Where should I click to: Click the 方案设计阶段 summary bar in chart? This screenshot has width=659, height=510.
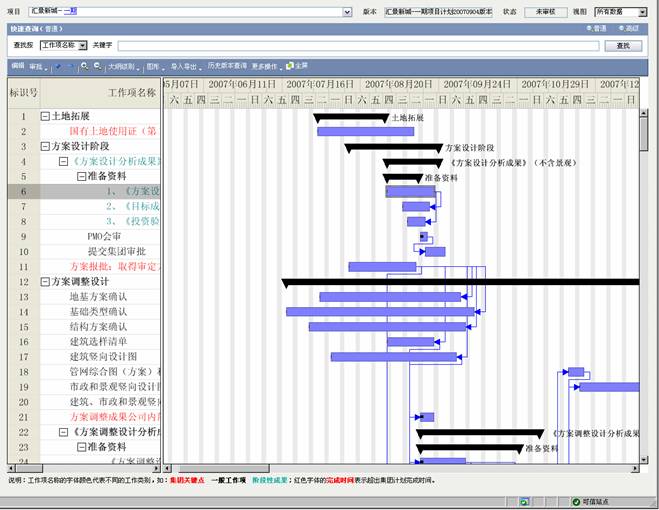(x=393, y=147)
